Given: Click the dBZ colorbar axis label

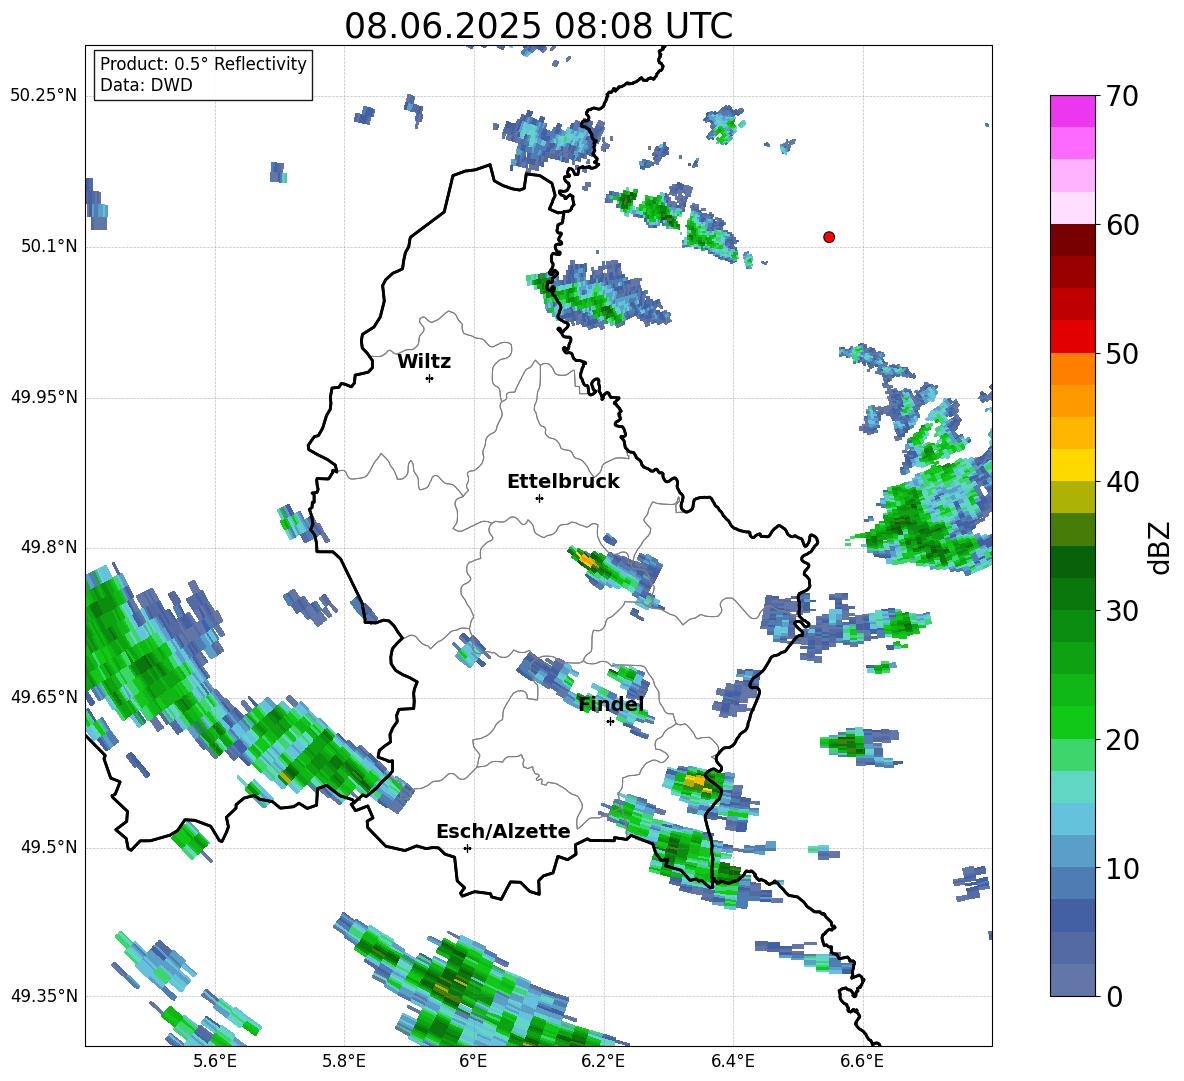Looking at the screenshot, I should coord(1161,547).
